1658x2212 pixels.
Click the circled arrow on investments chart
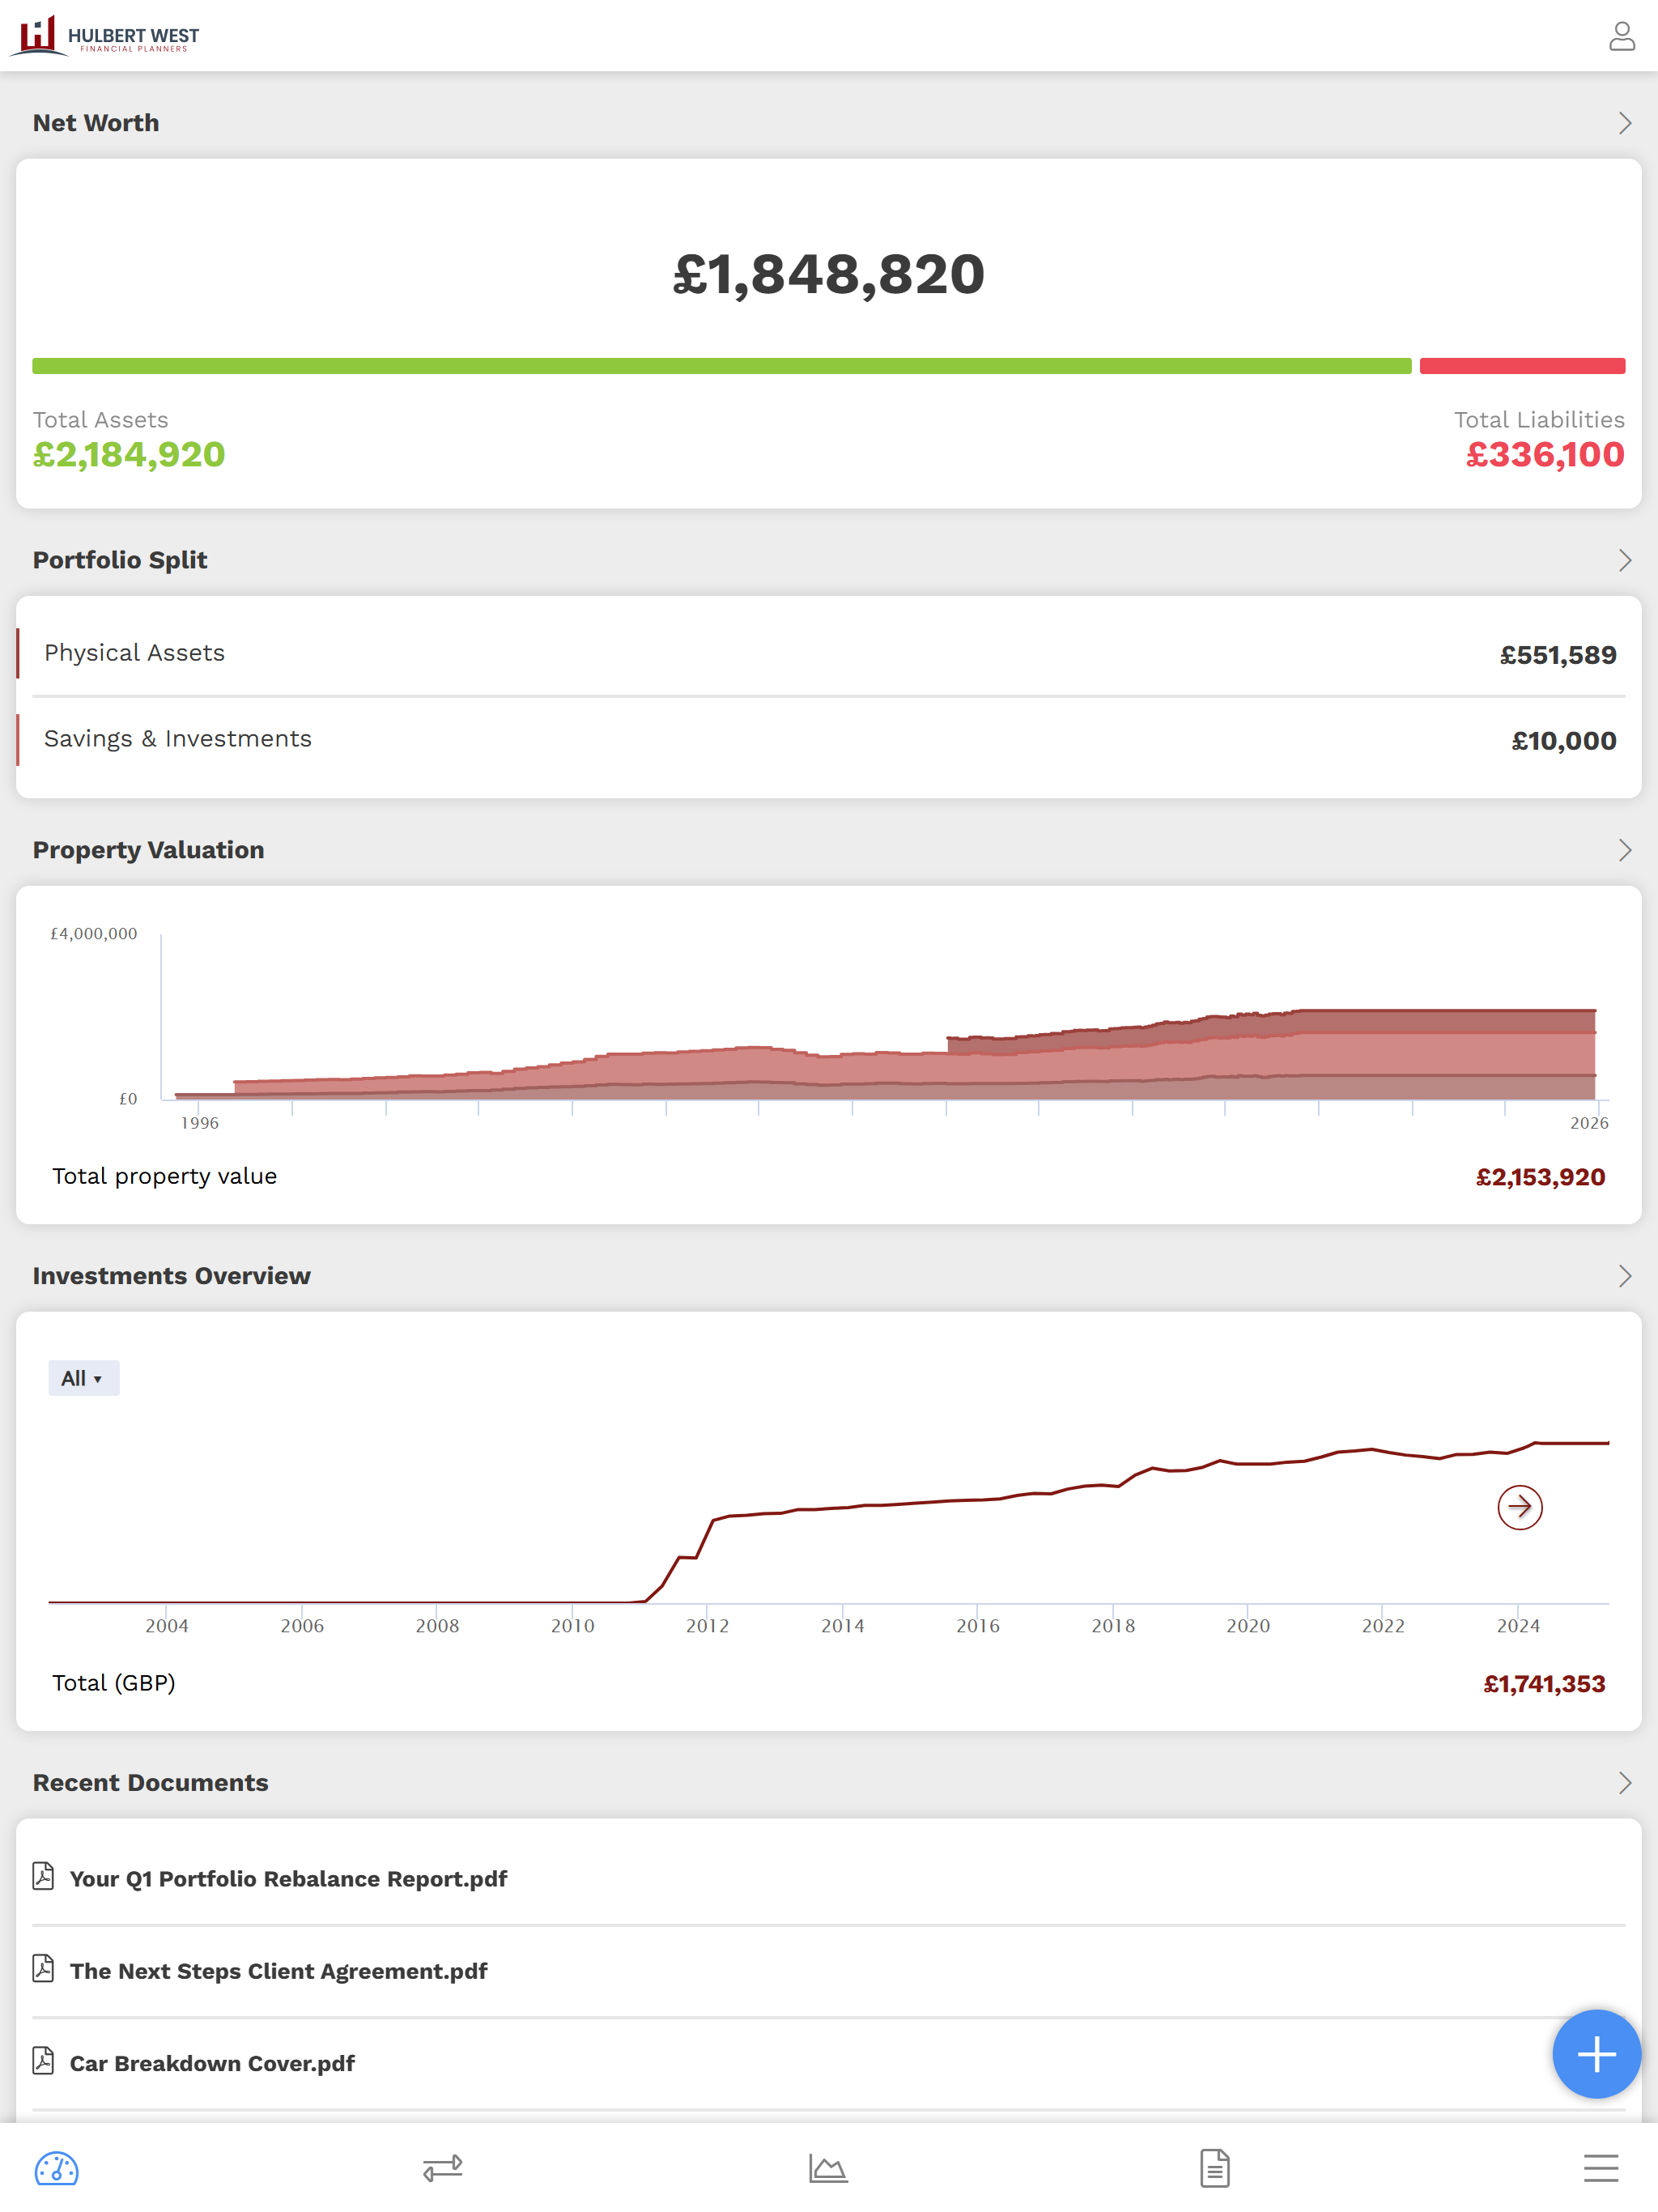point(1519,1507)
